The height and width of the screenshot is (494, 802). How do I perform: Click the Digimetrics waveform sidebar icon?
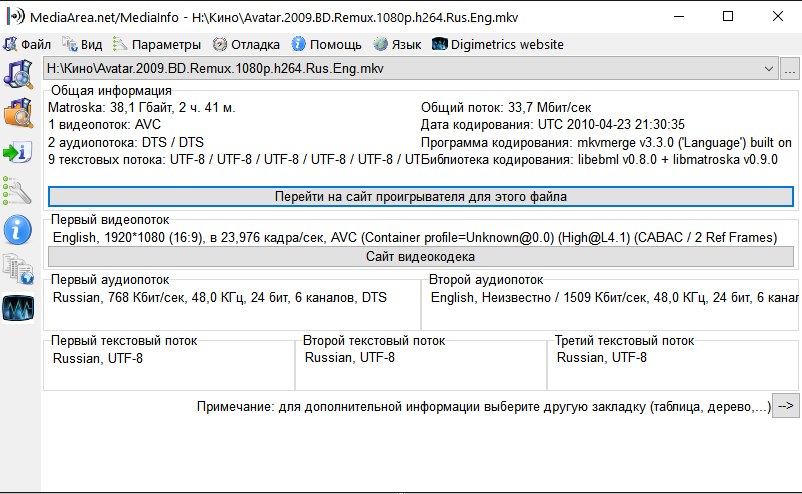point(19,307)
